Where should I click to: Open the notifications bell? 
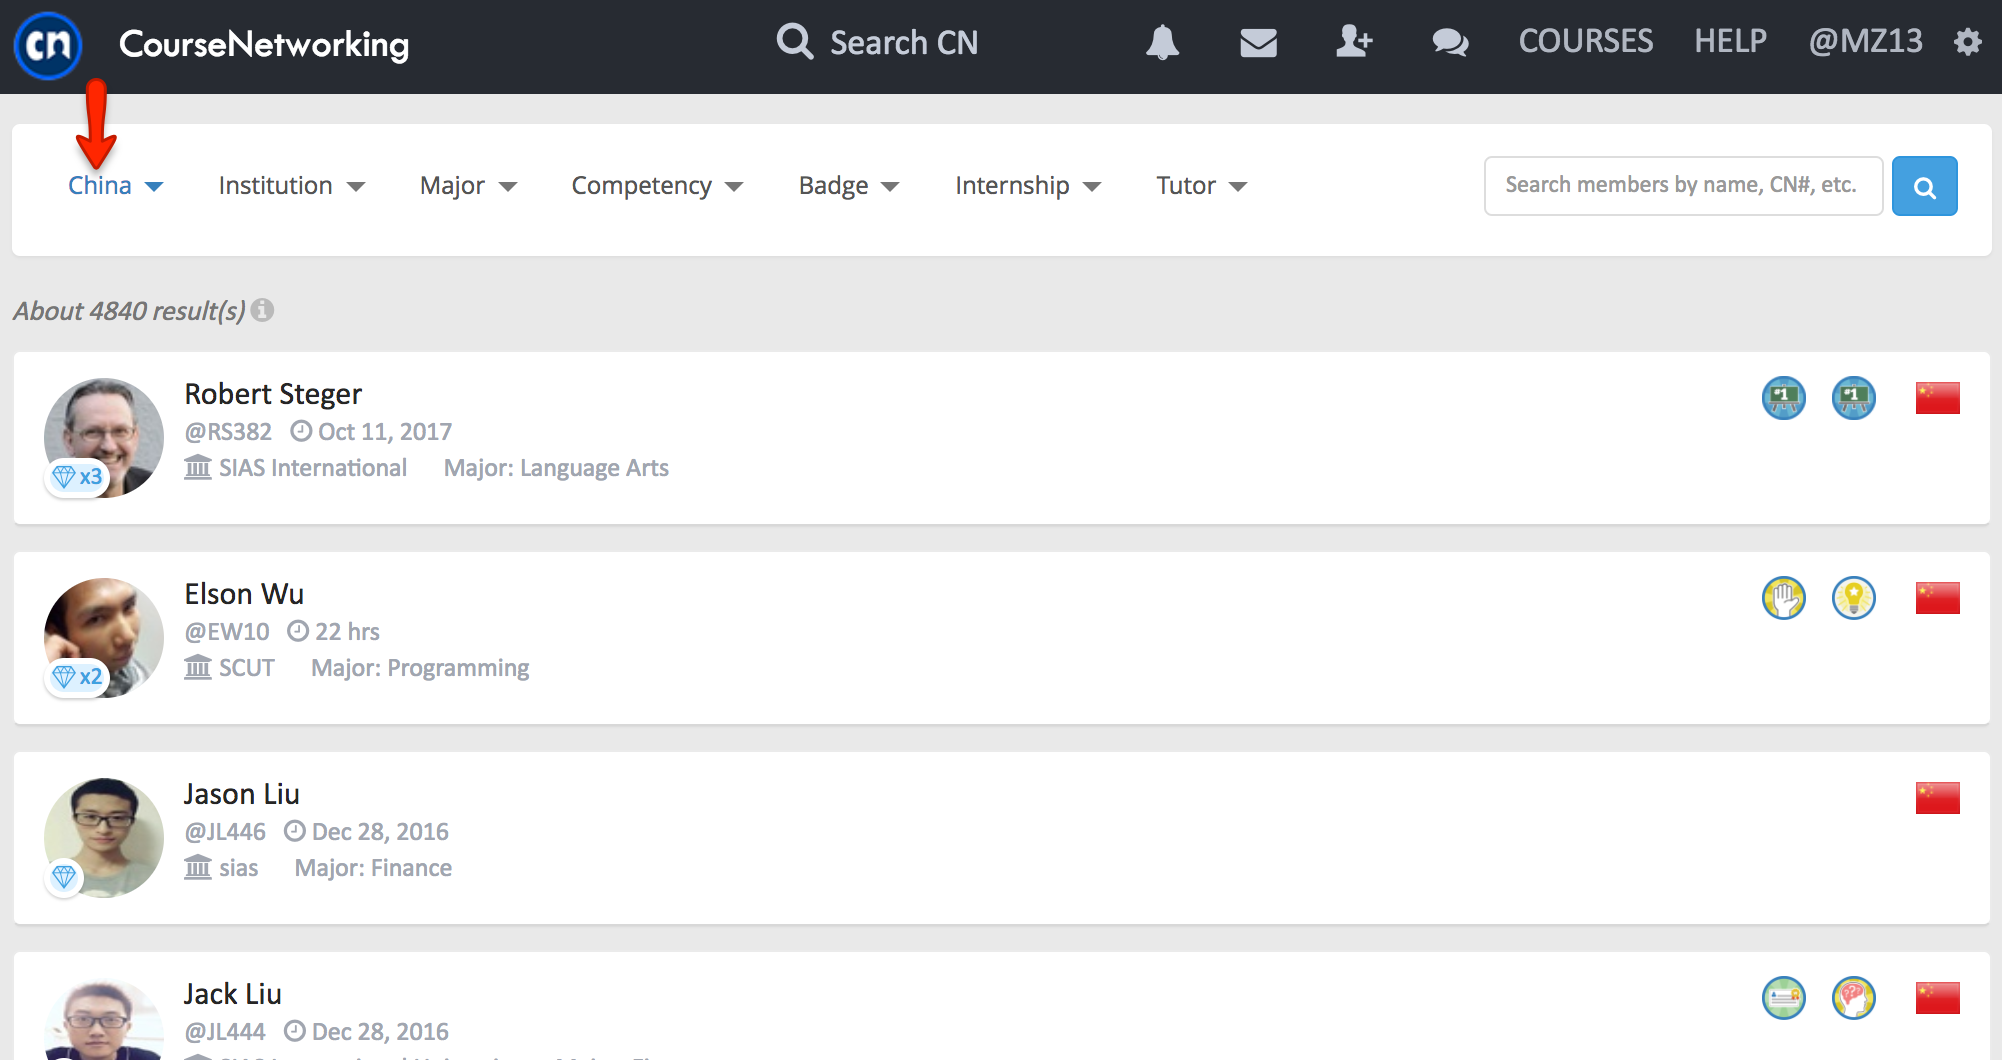(1162, 42)
